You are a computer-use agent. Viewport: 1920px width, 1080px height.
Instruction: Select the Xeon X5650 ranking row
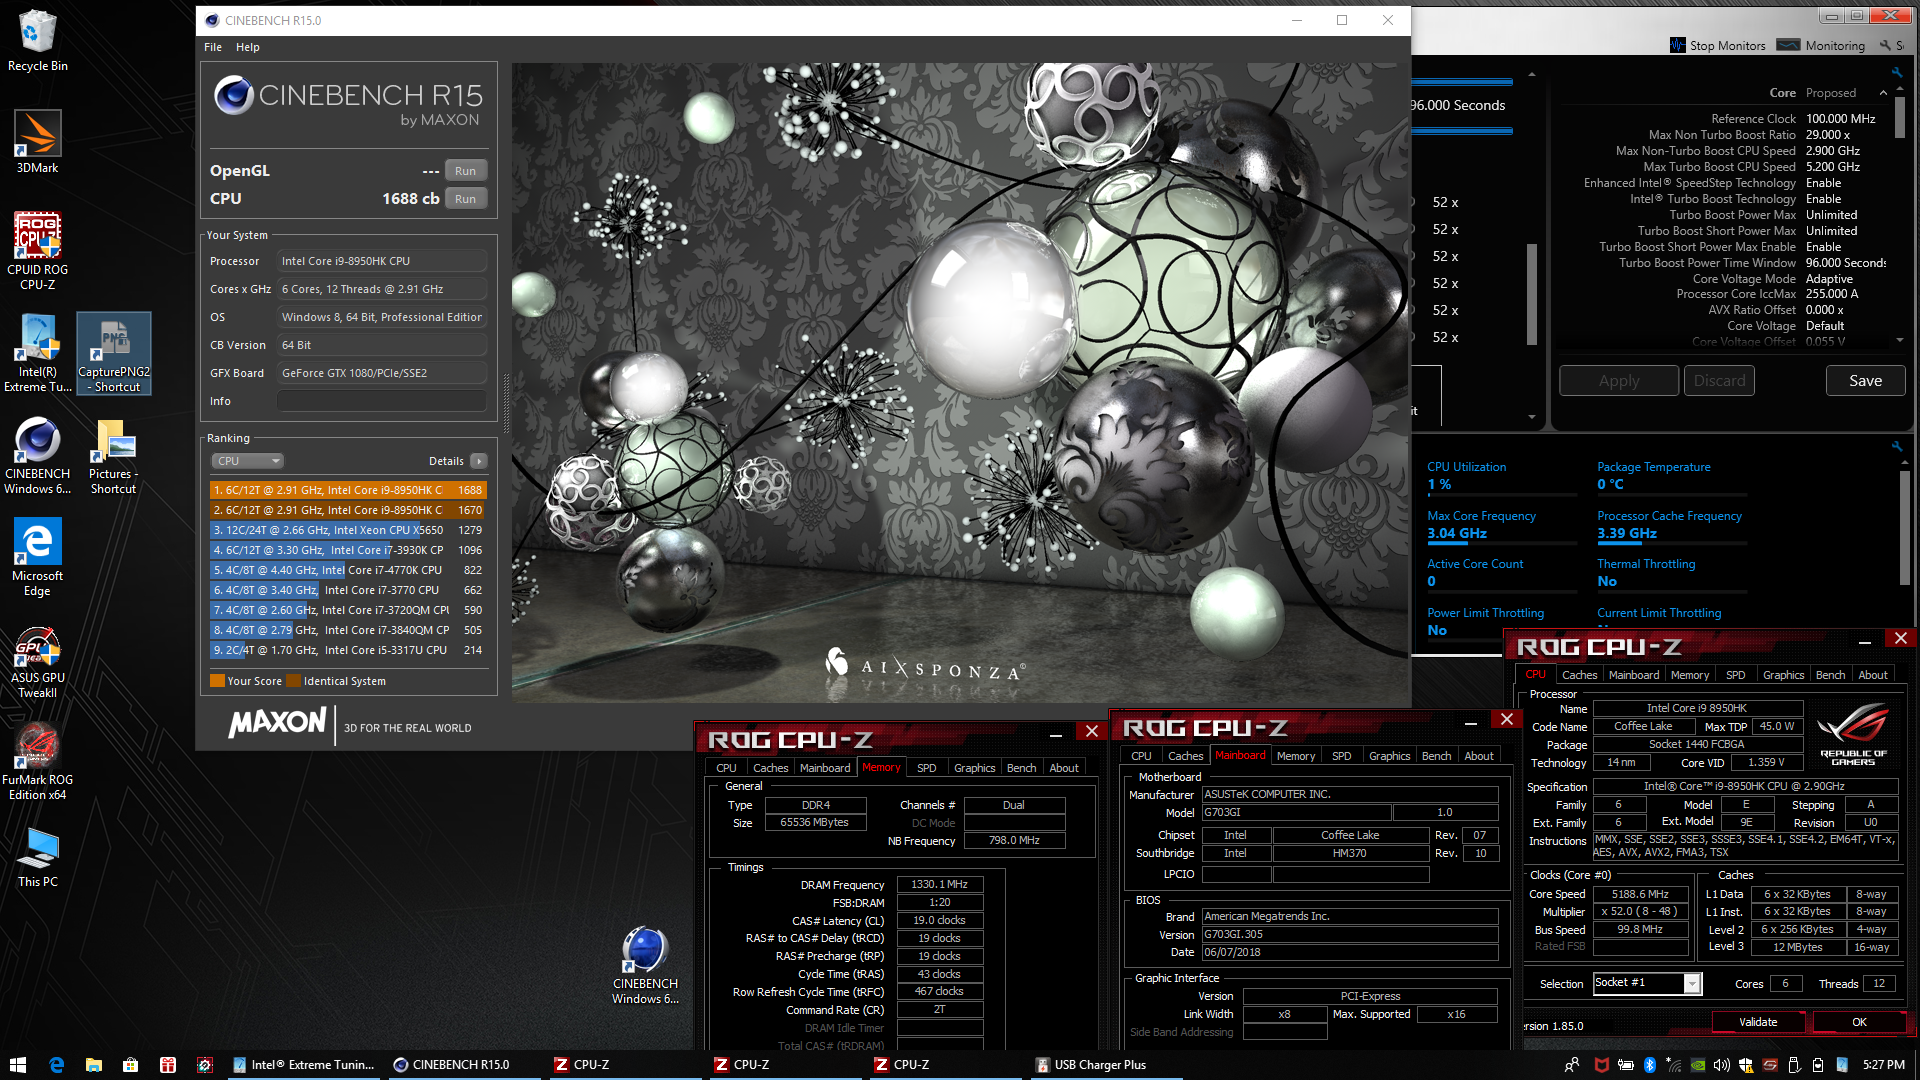point(348,530)
